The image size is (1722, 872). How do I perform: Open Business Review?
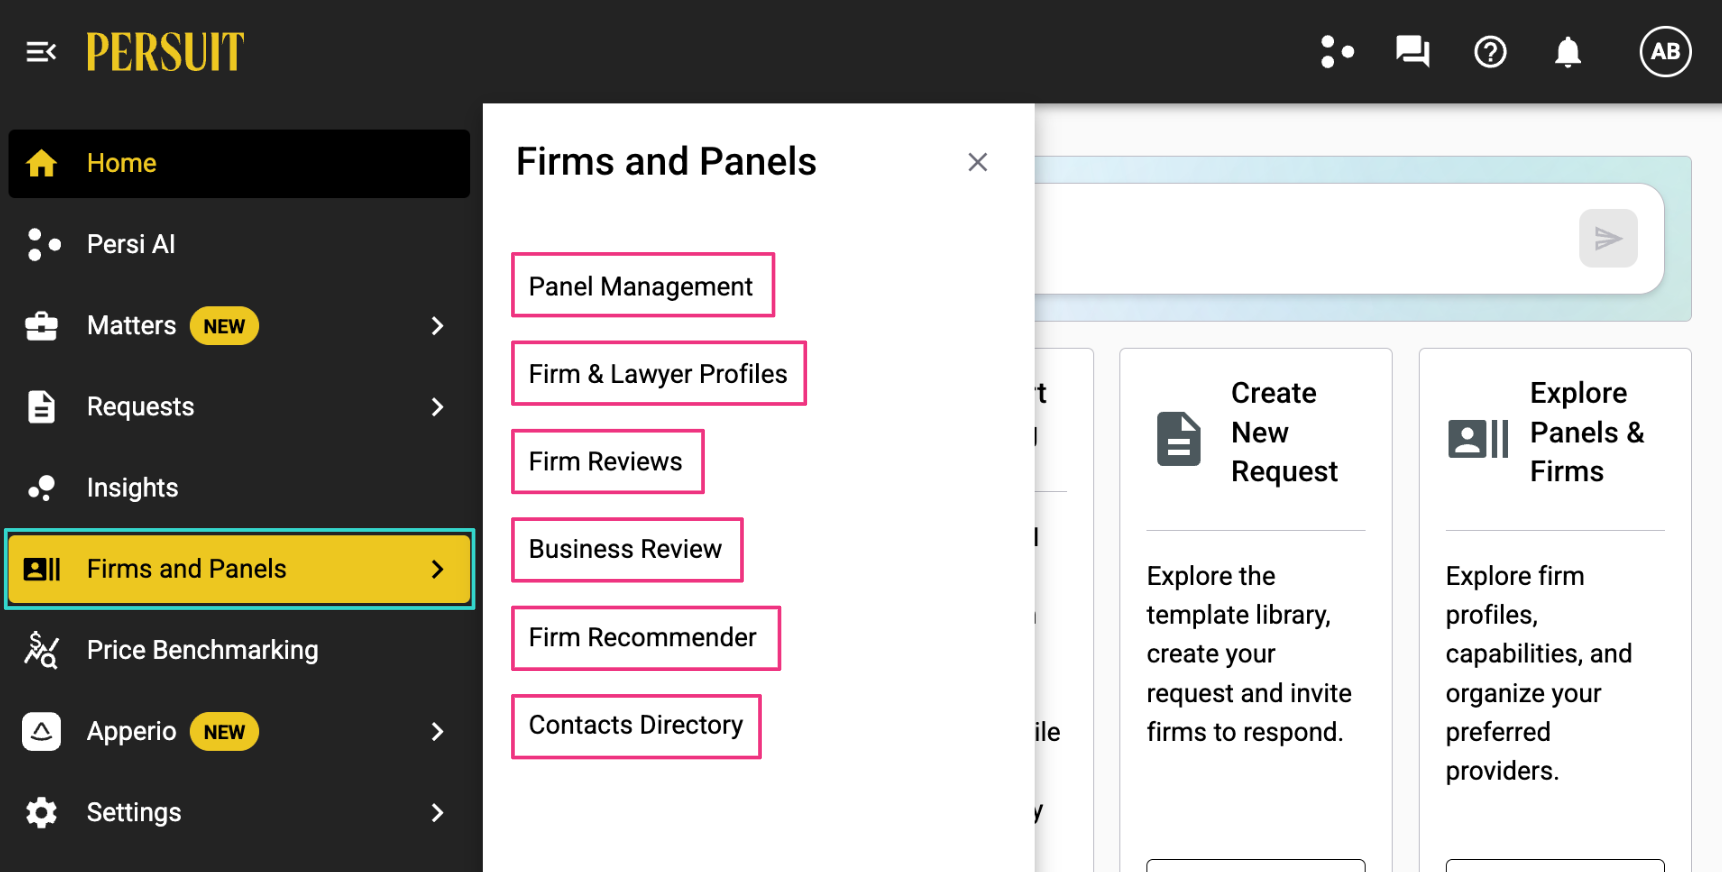coord(626,549)
